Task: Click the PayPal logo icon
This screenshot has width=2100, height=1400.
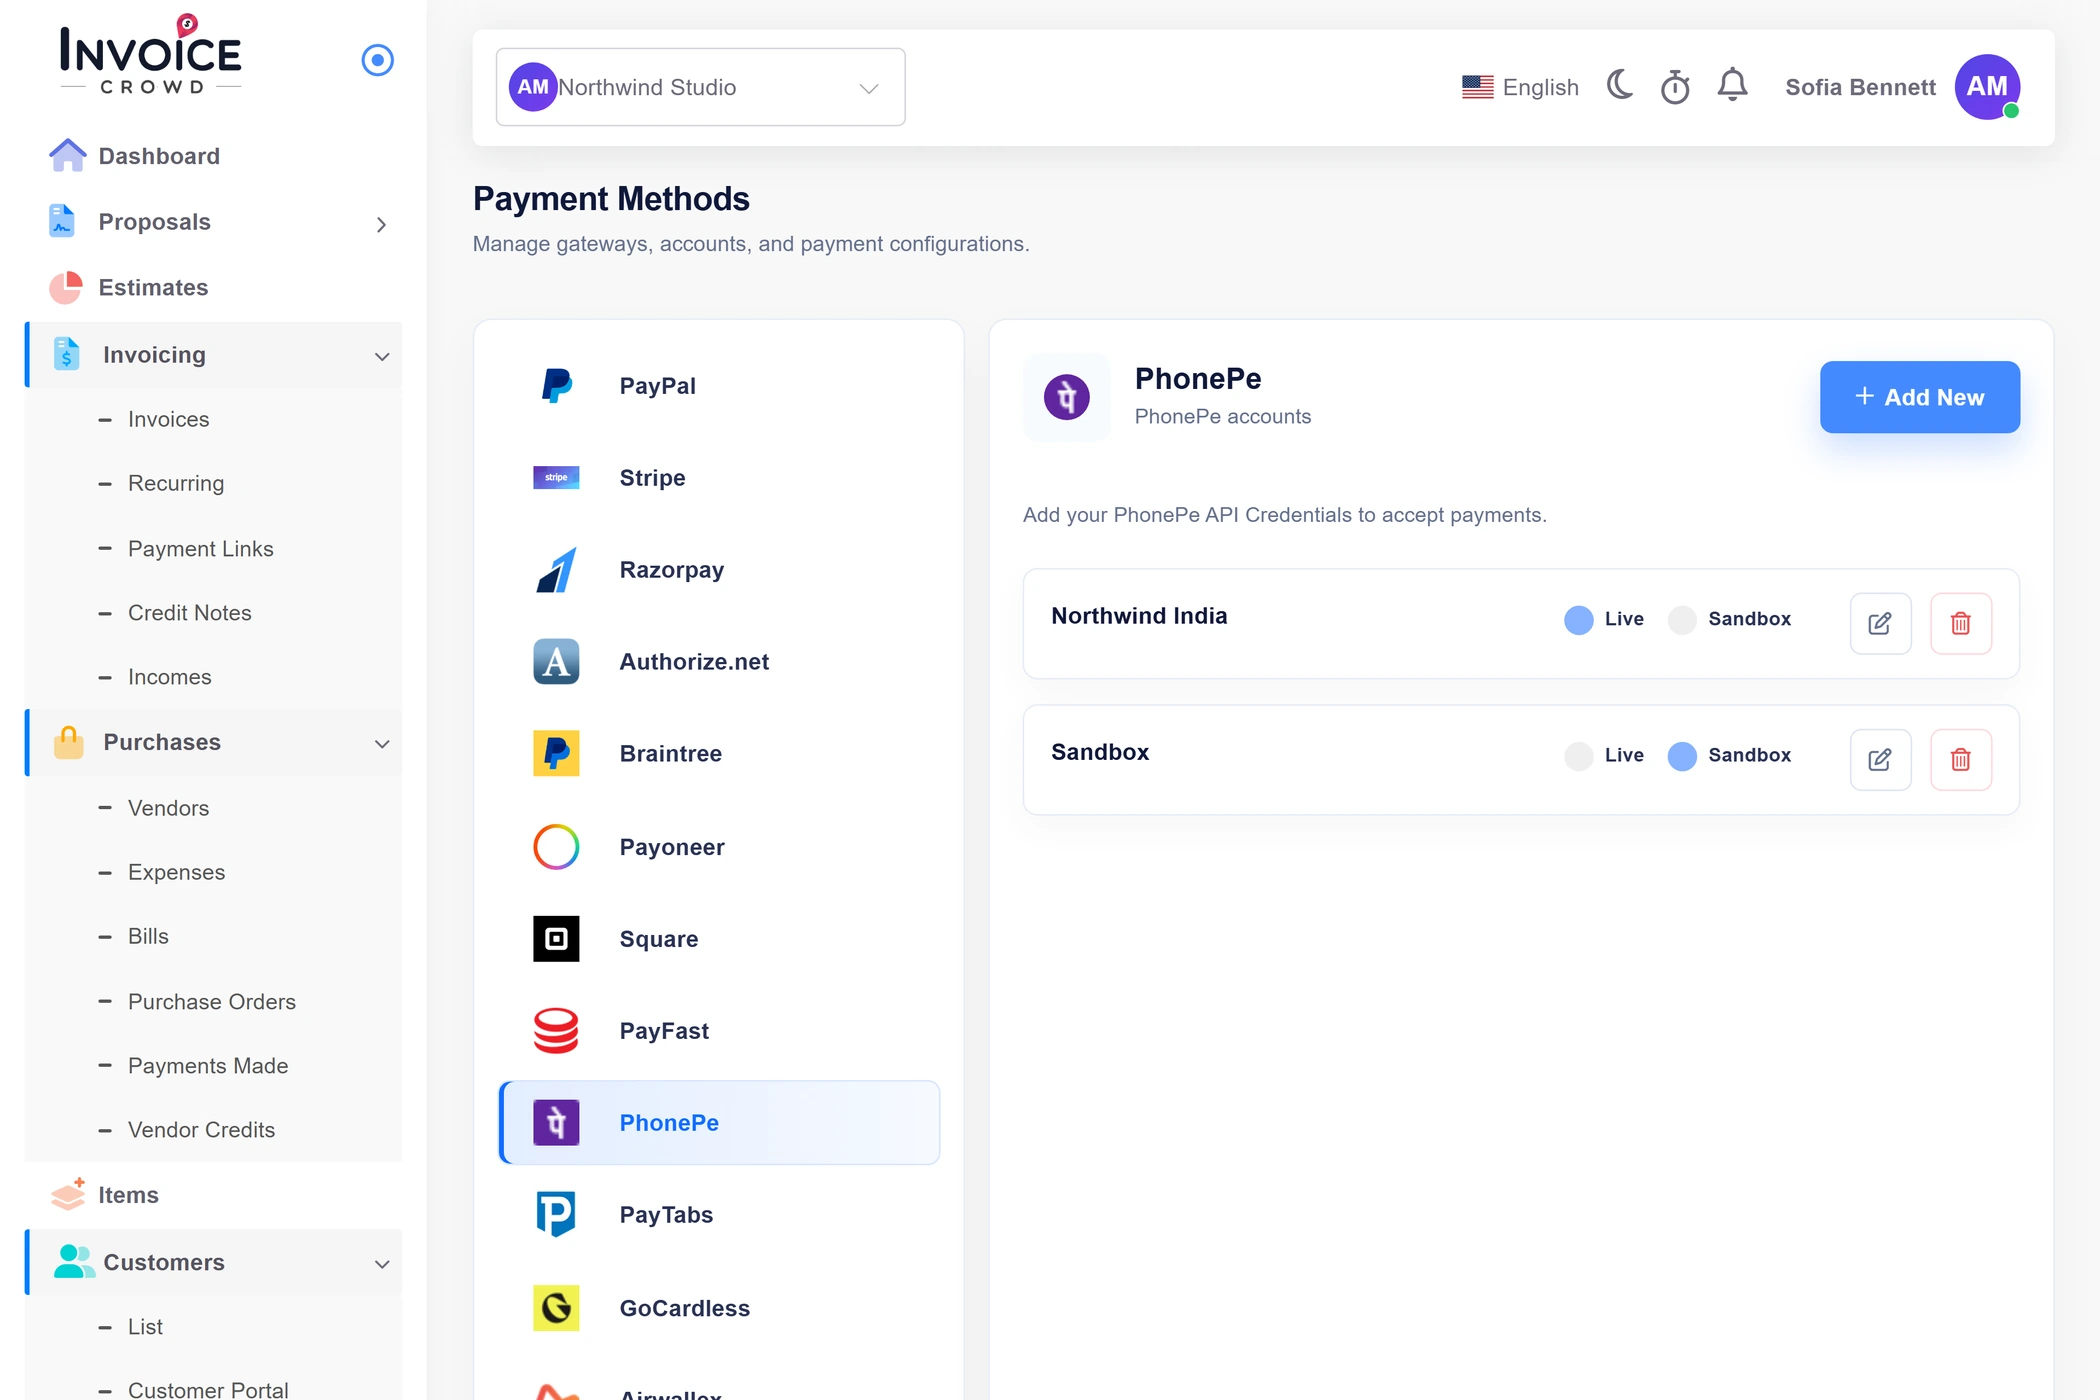Action: [556, 385]
